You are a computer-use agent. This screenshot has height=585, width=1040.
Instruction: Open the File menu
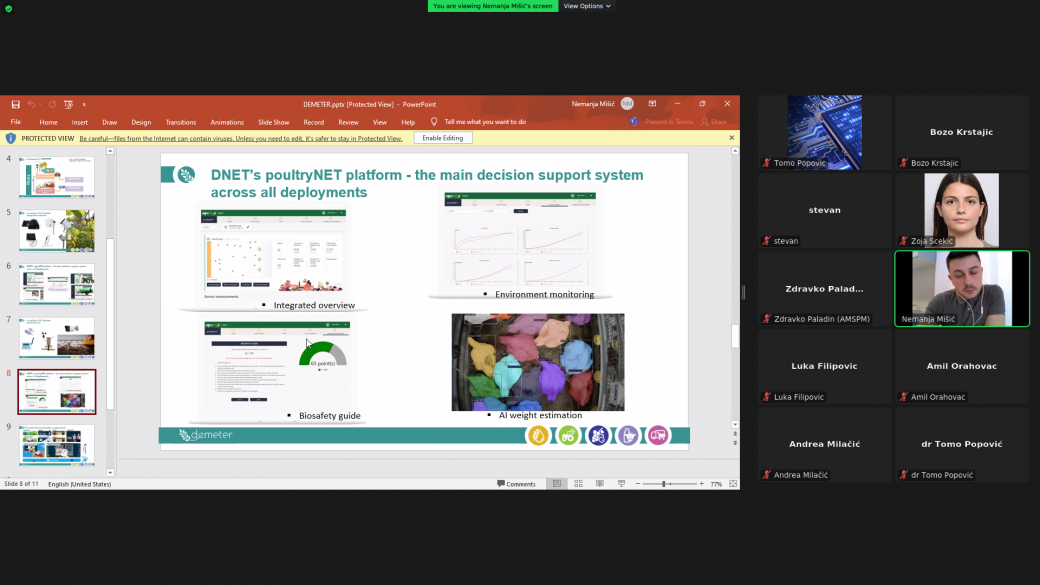16,122
